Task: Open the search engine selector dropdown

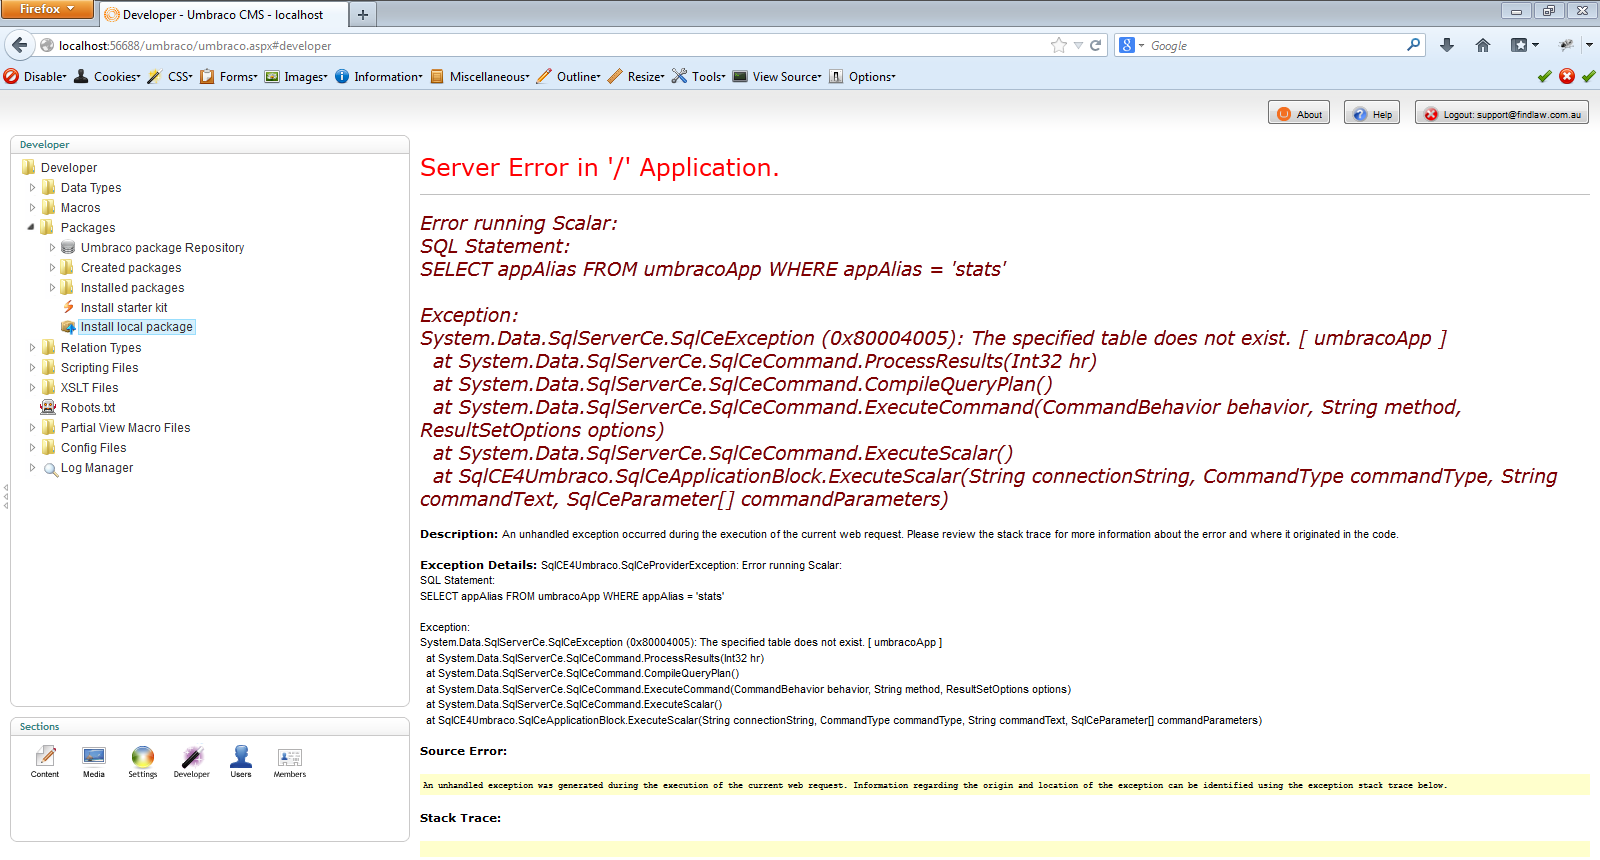Action: tap(1132, 45)
